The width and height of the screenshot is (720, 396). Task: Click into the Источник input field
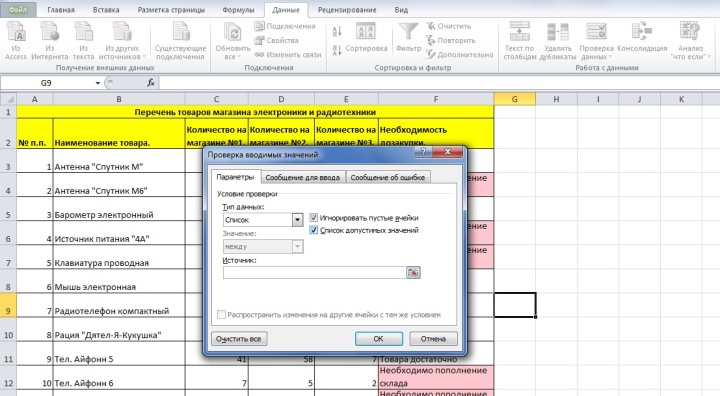click(x=315, y=272)
